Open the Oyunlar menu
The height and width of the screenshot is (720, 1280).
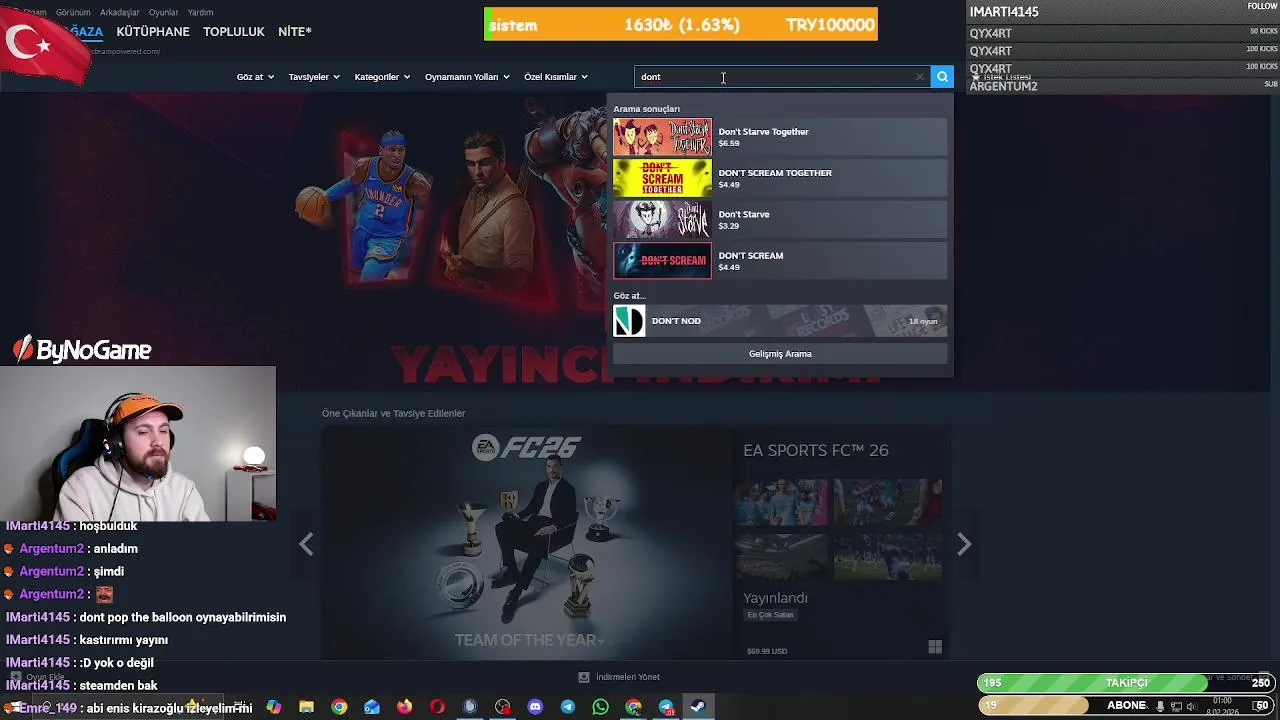point(163,12)
